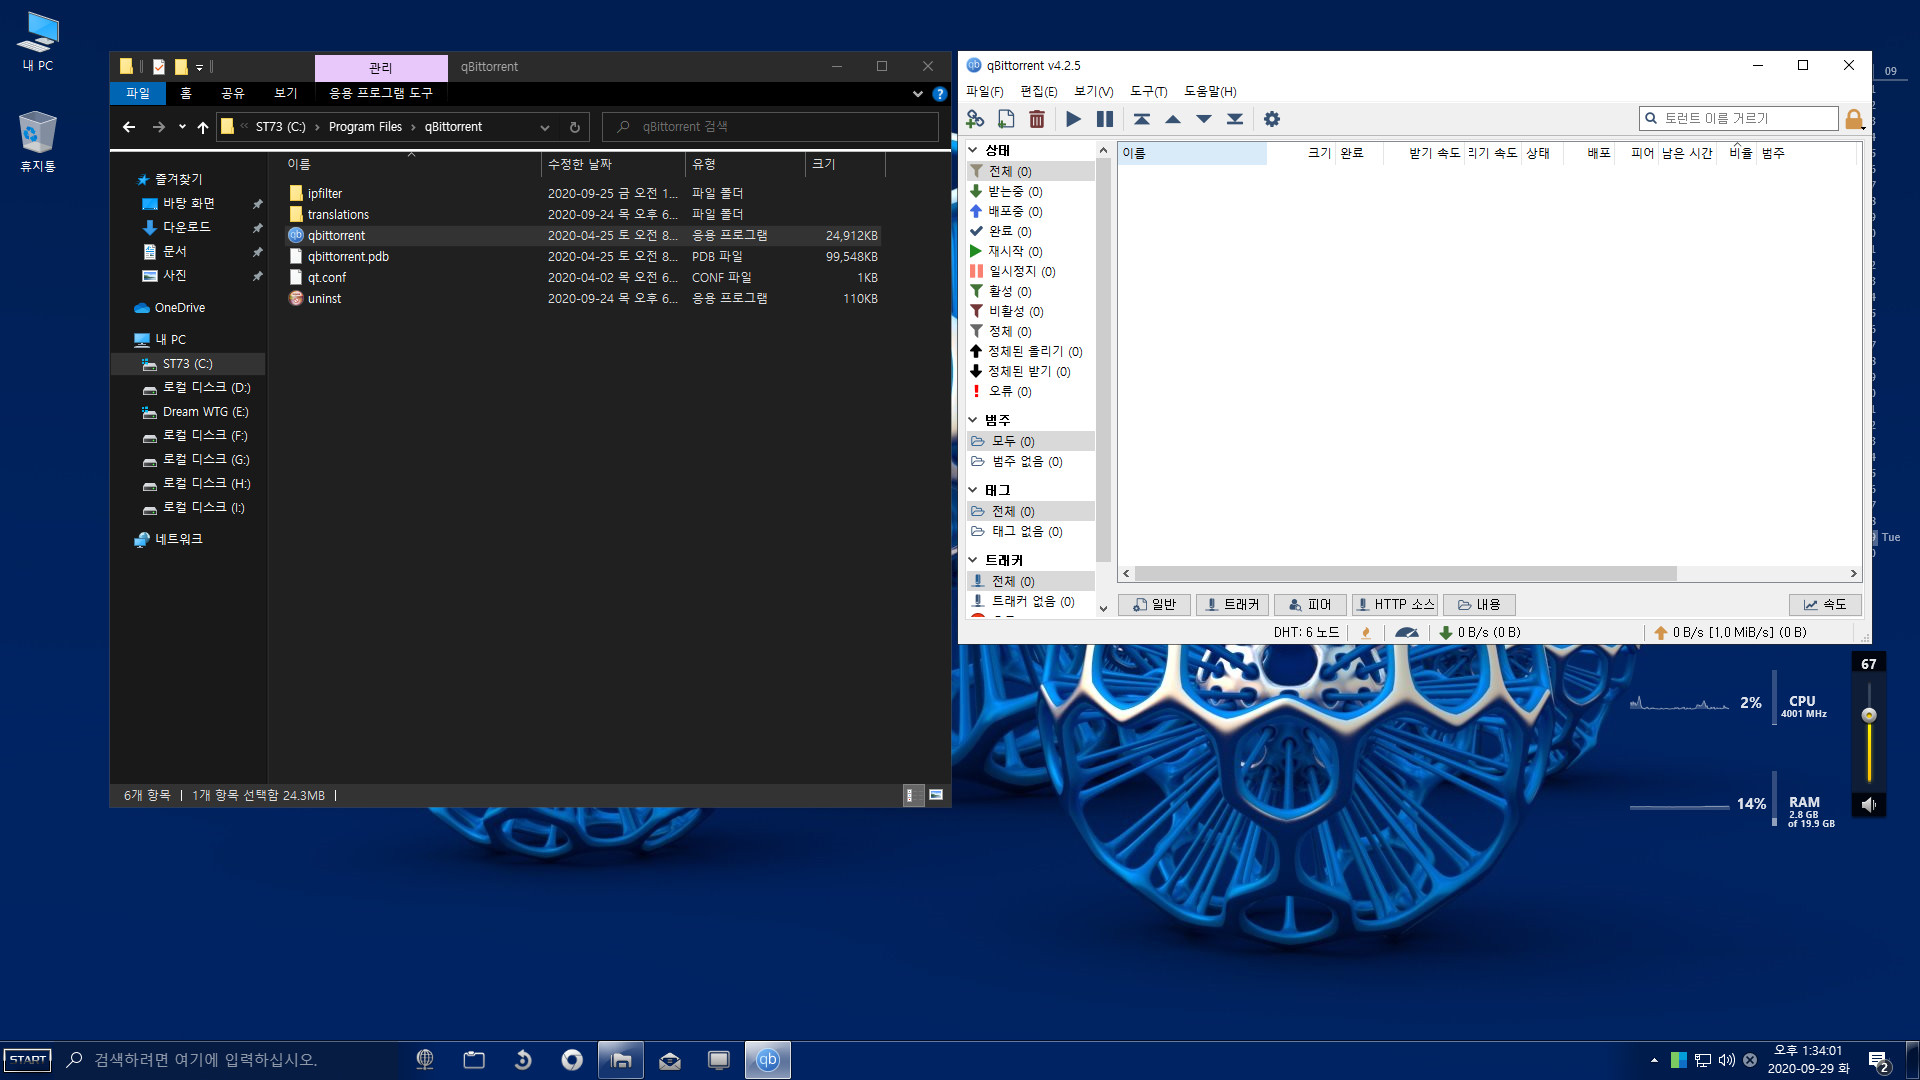The image size is (1920, 1080).
Task: Open 다운로드 in Explorer quick access
Action: [x=186, y=227]
